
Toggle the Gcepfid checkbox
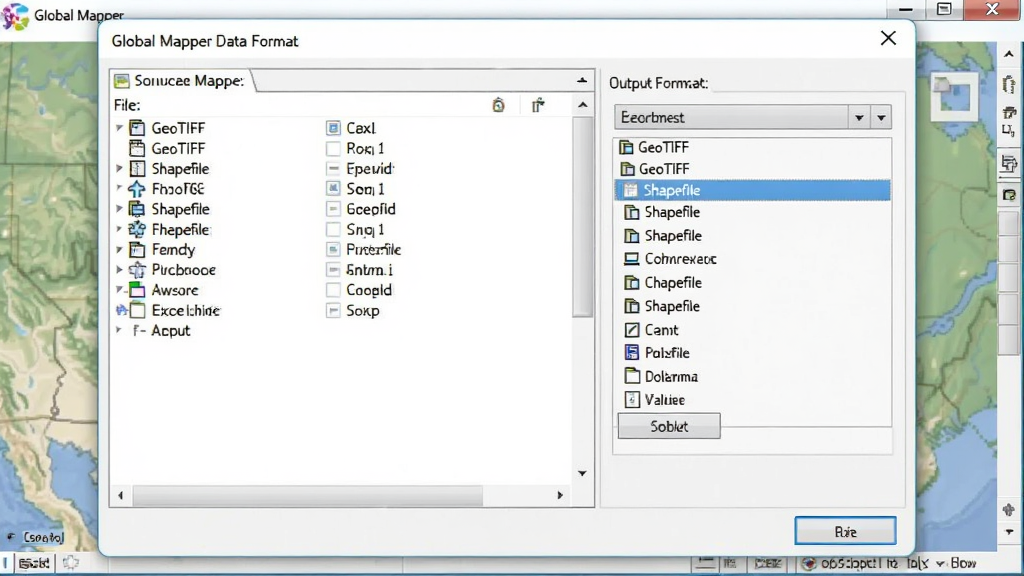333,209
